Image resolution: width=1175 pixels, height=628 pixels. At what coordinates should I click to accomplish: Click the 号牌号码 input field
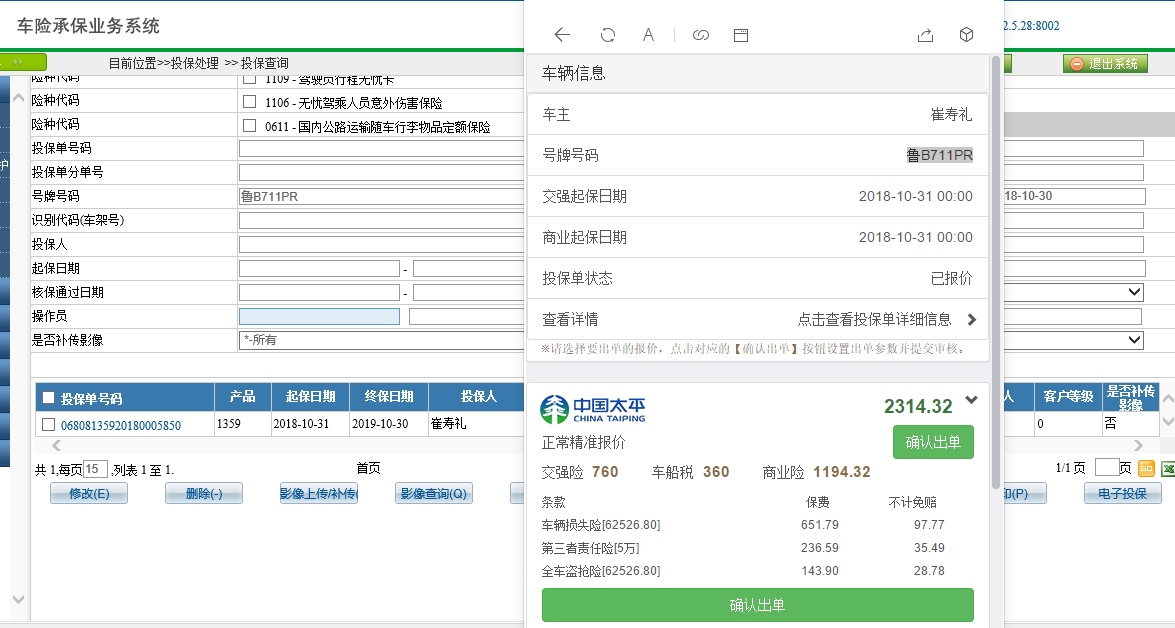380,196
